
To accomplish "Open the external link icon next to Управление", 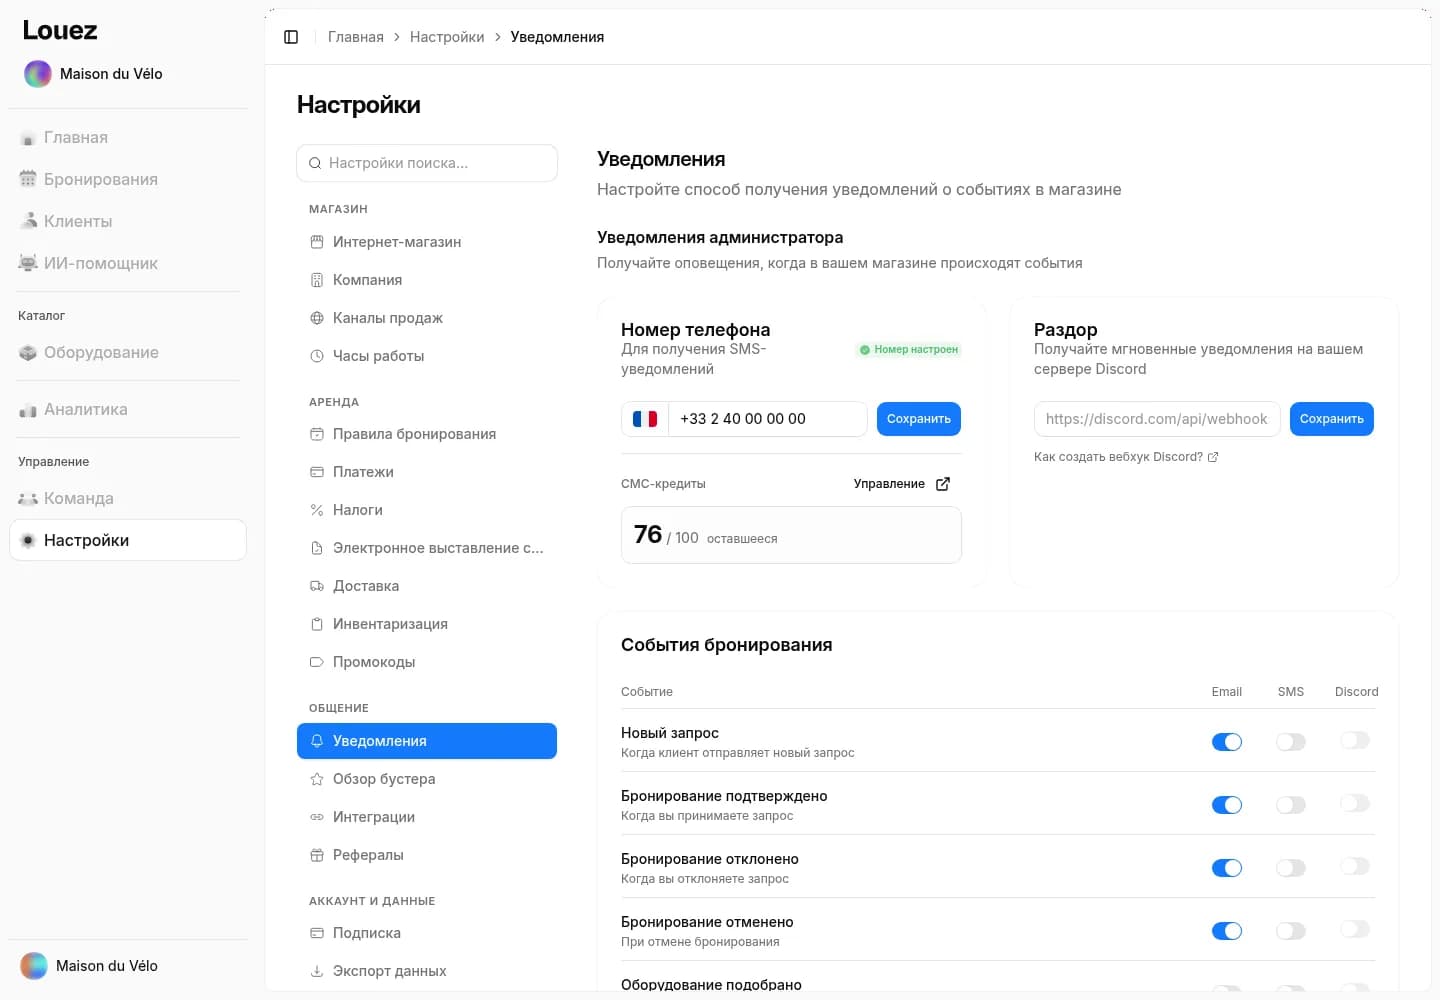I will point(943,484).
